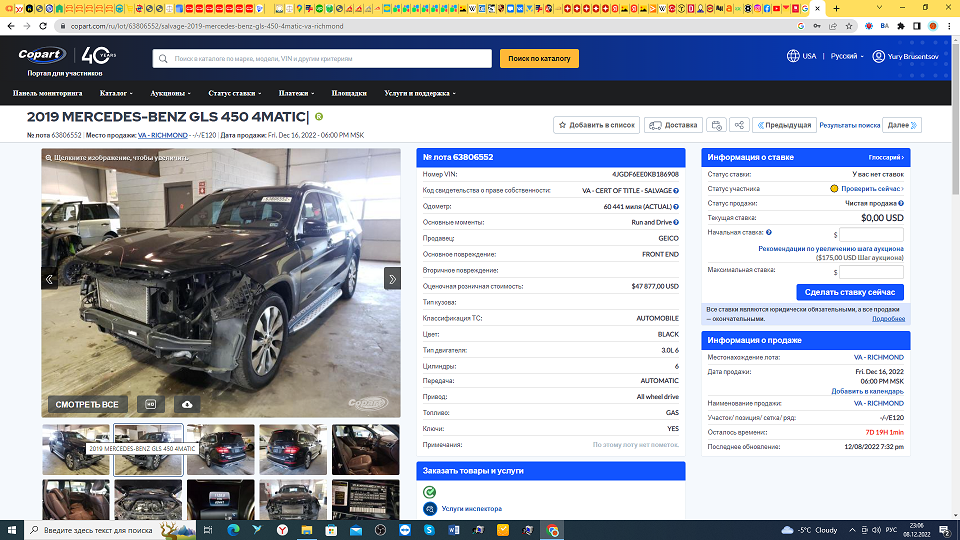Screen dimensions: 960x540
Task: Open Yandex browser from taskbar
Action: pyautogui.click(x=282, y=530)
